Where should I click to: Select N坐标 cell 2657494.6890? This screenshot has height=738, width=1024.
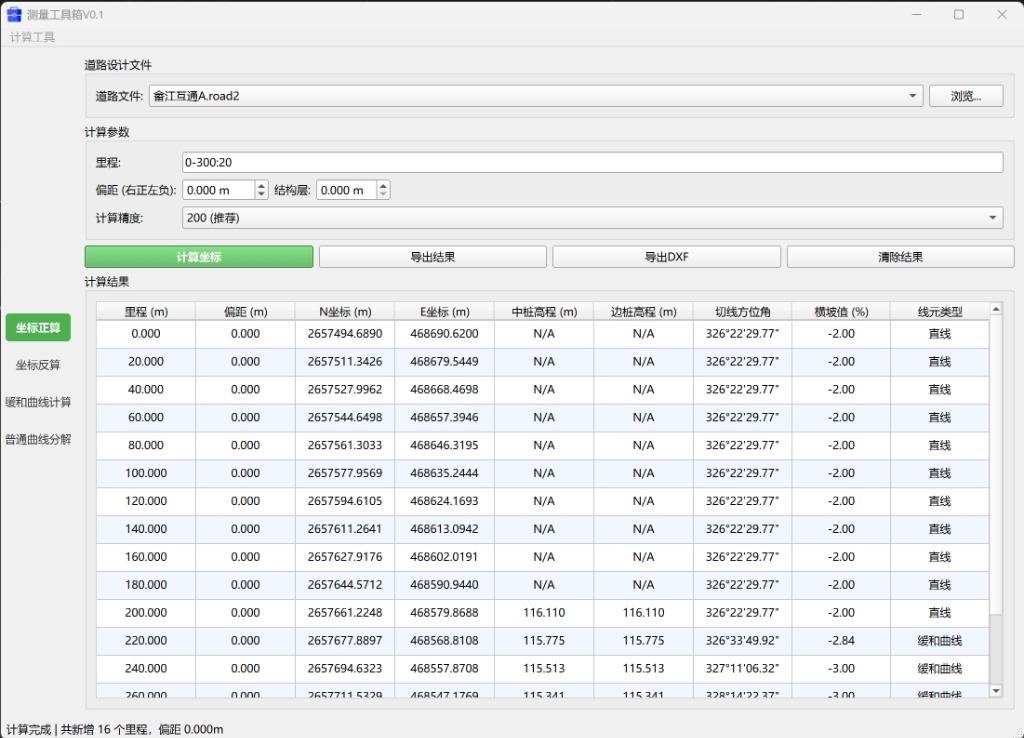point(345,334)
